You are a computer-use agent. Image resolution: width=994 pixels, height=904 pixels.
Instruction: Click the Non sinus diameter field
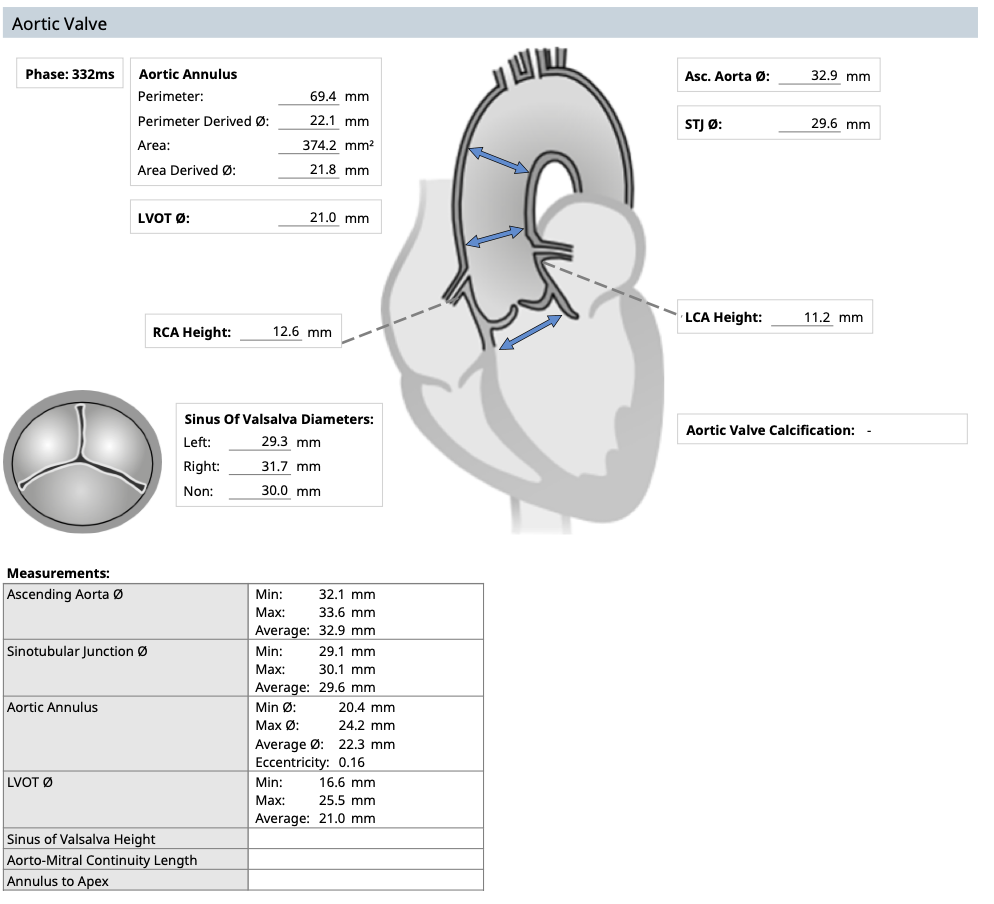click(x=260, y=491)
